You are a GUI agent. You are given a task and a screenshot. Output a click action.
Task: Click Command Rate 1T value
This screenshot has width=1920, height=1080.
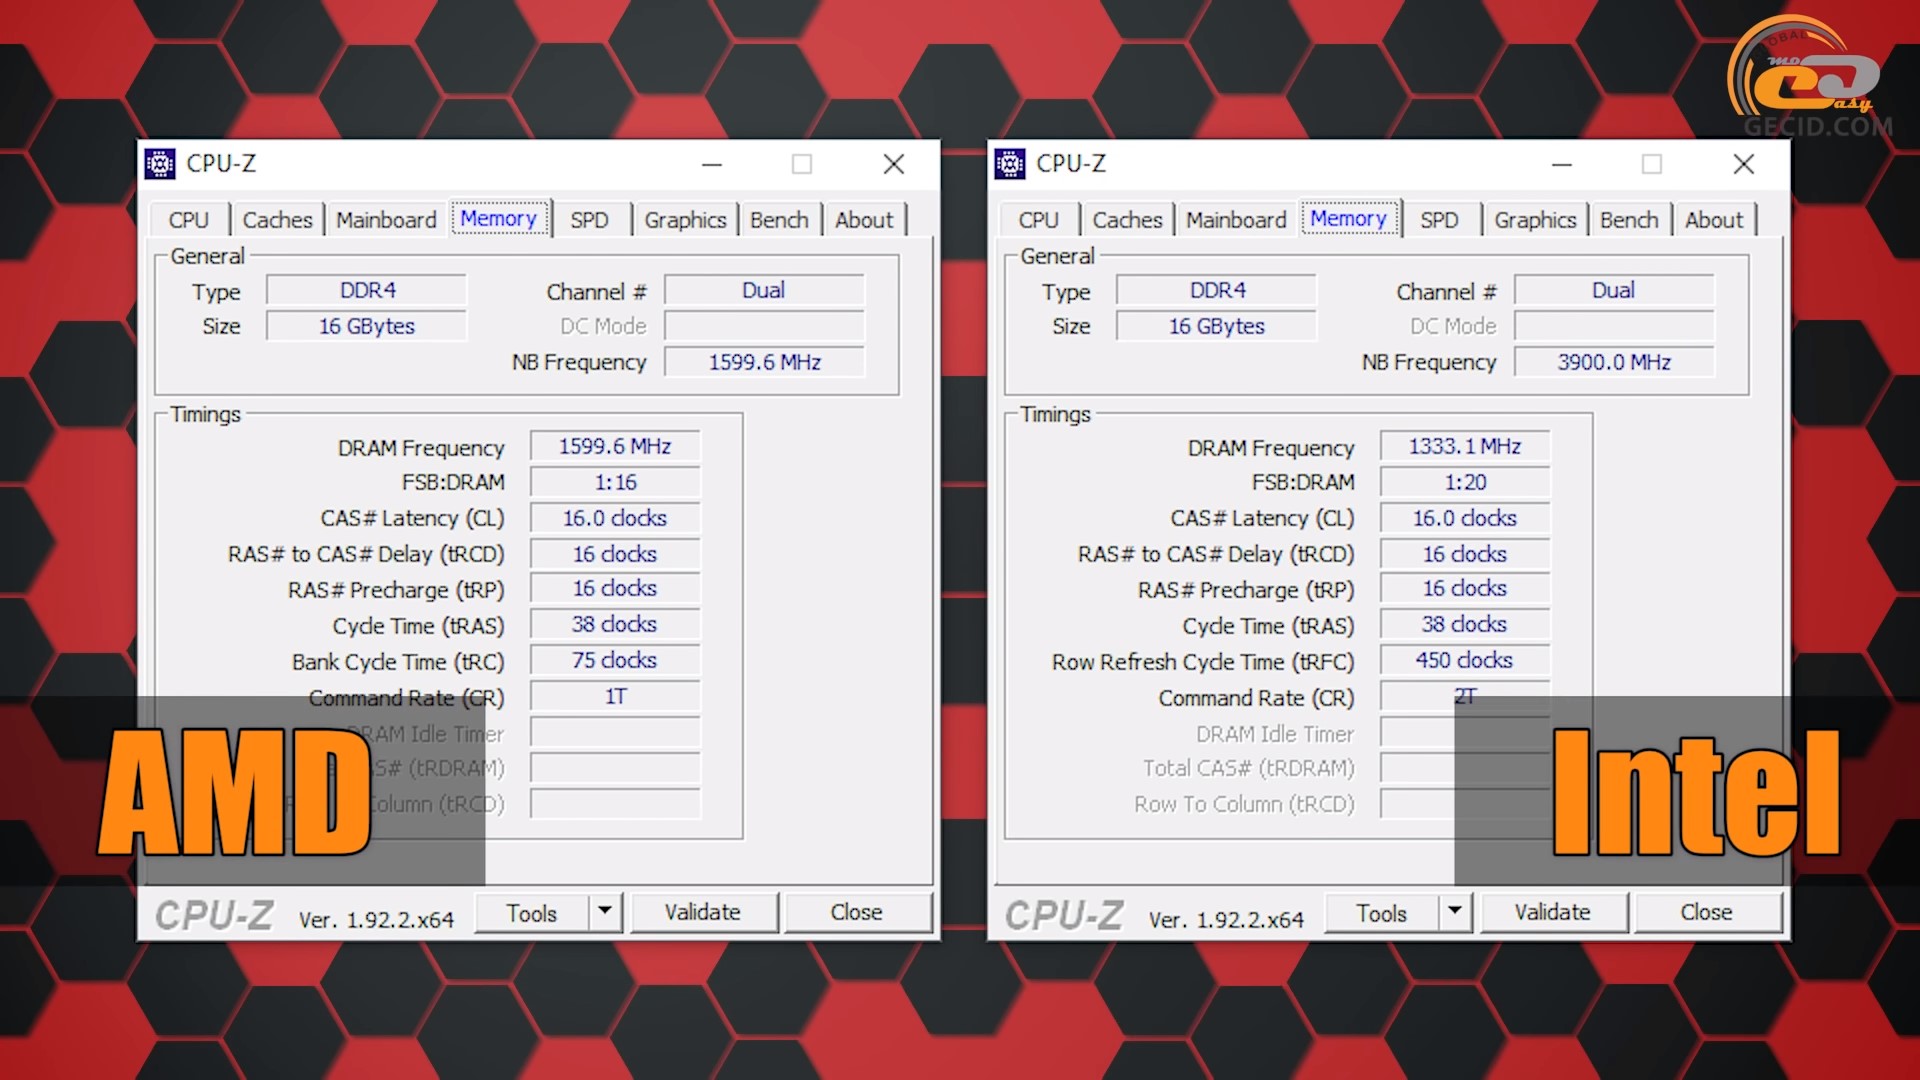(615, 696)
